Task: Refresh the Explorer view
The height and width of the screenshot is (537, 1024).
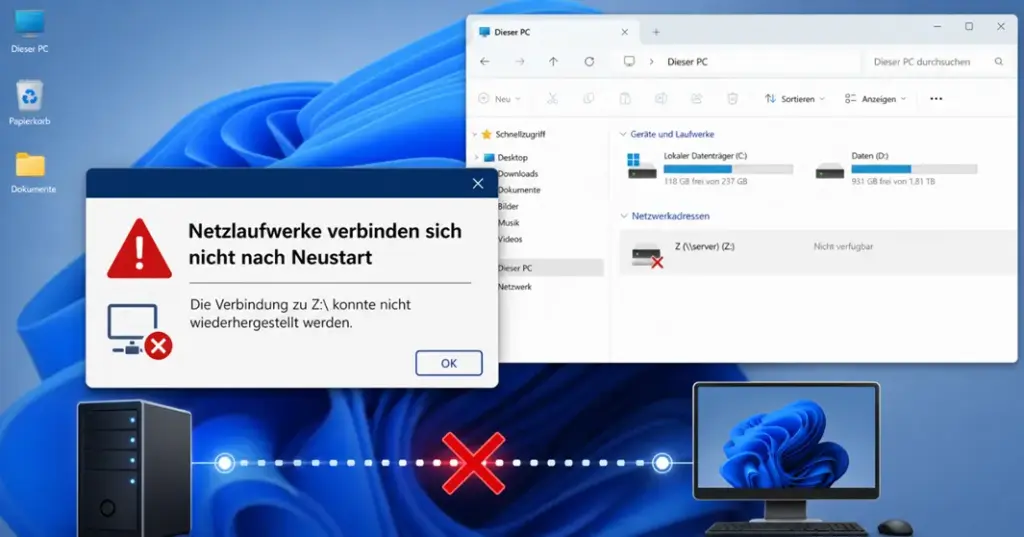Action: click(x=589, y=61)
